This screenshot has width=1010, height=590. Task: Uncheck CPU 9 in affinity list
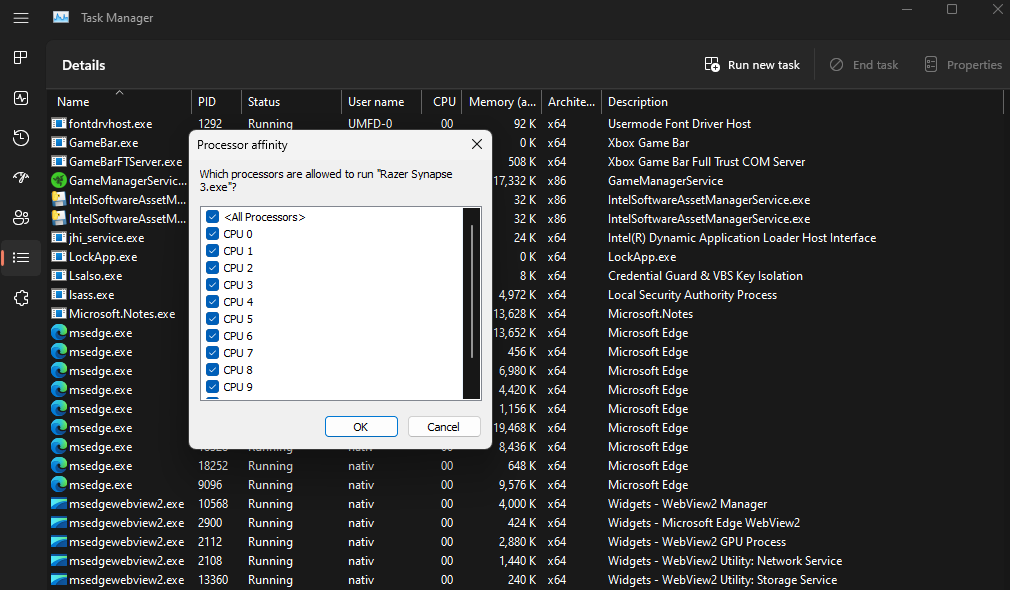click(x=213, y=387)
